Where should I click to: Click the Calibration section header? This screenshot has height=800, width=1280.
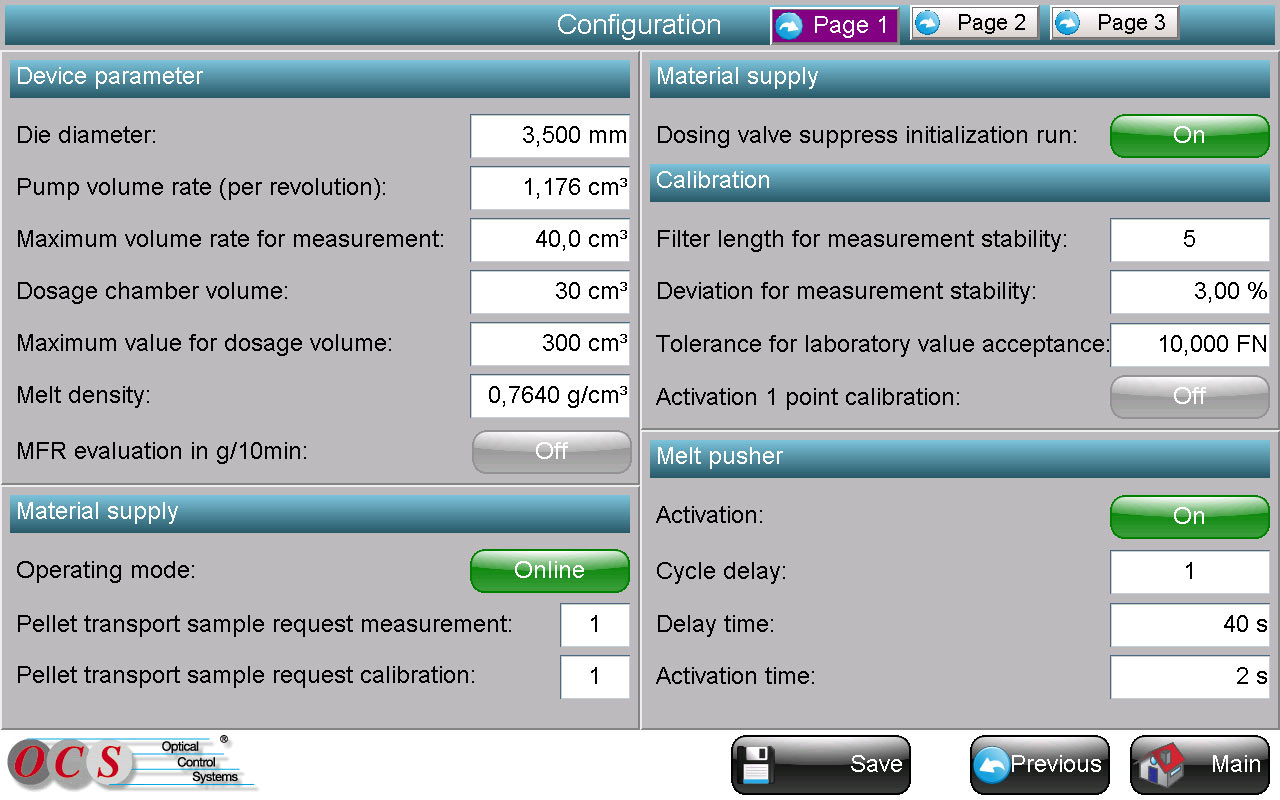tap(960, 181)
